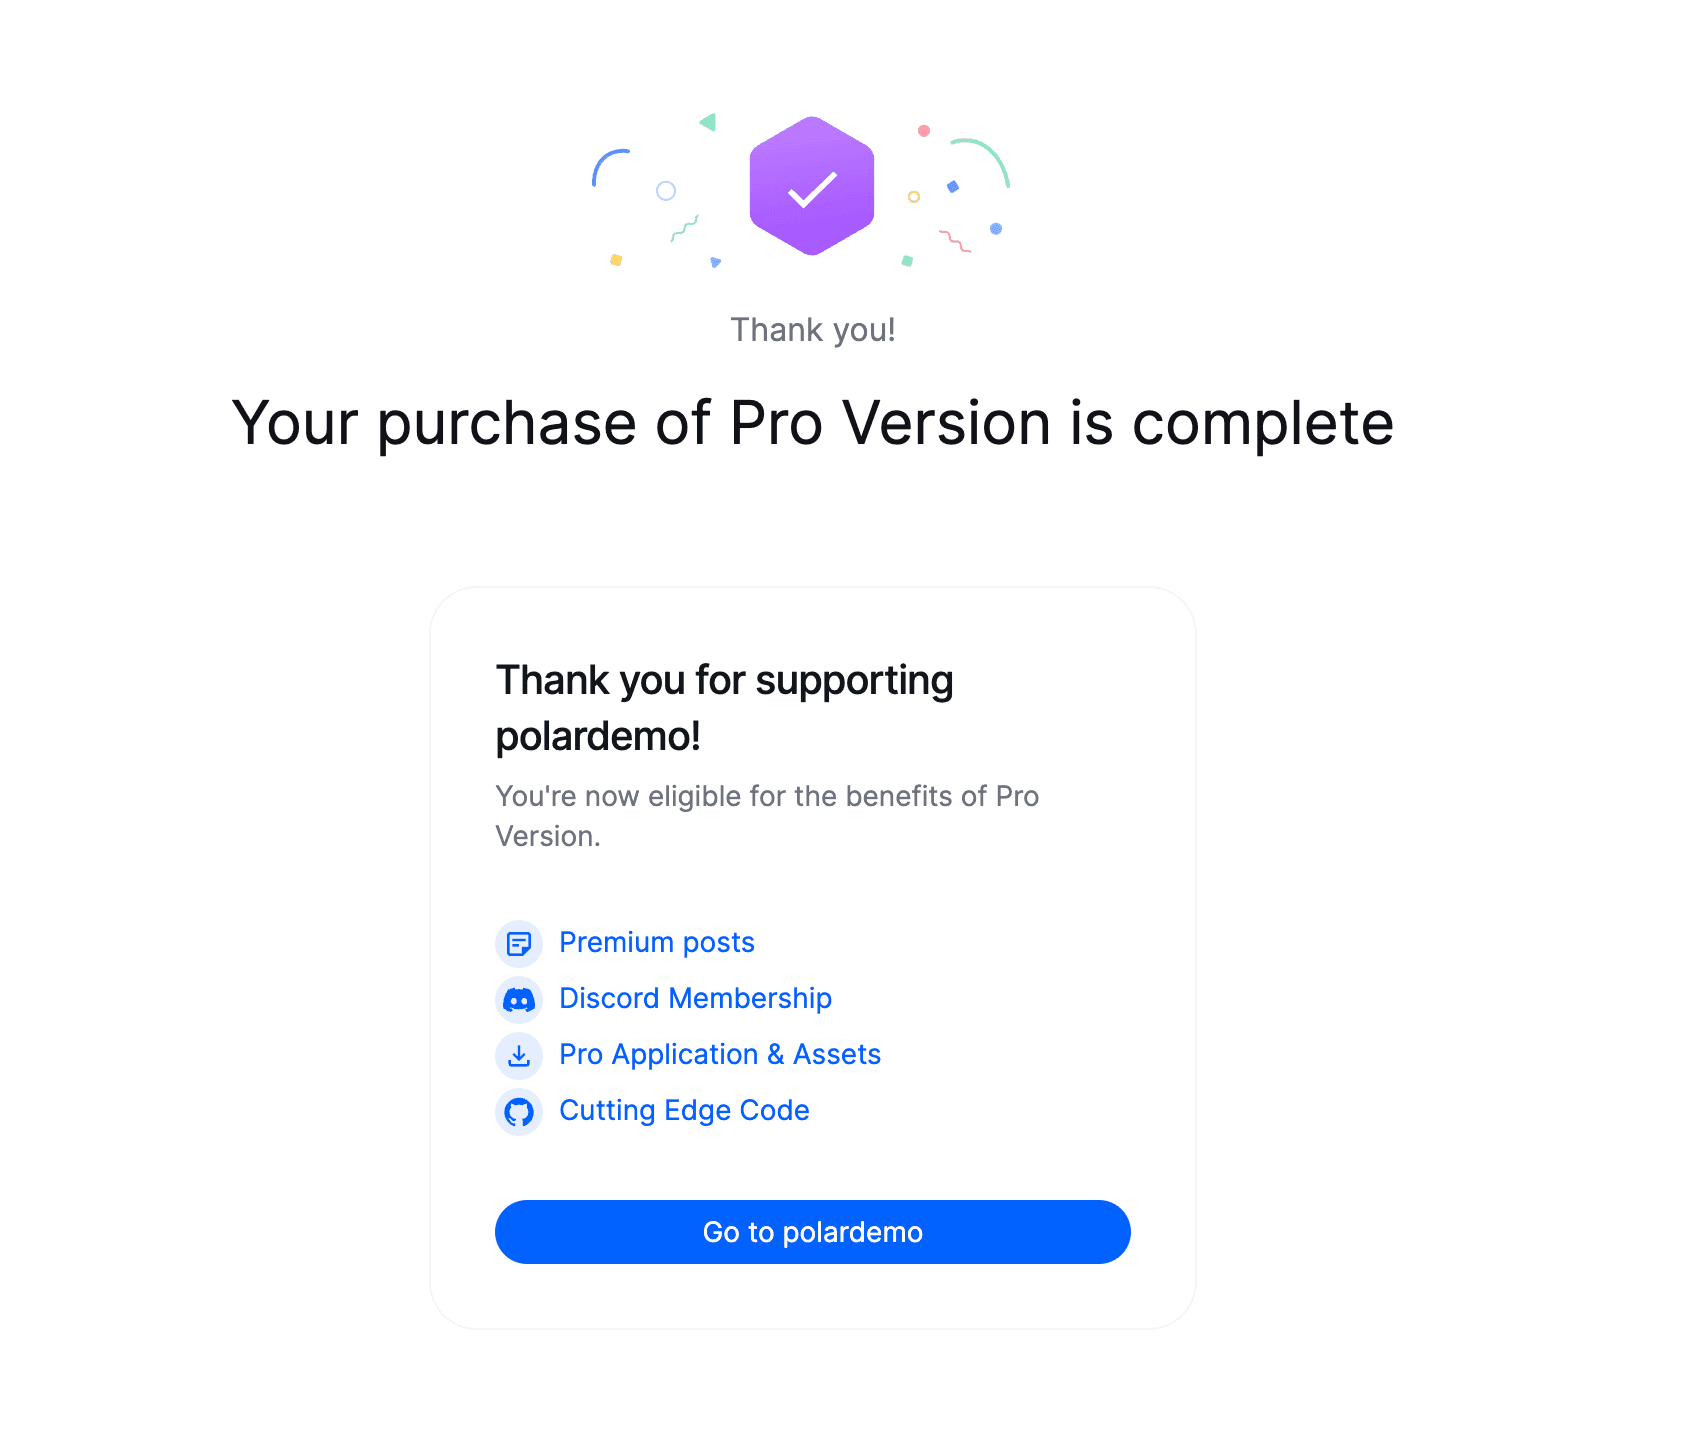Click the Premium posts article icon
Viewport: 1684px width, 1448px height.
[x=519, y=943]
